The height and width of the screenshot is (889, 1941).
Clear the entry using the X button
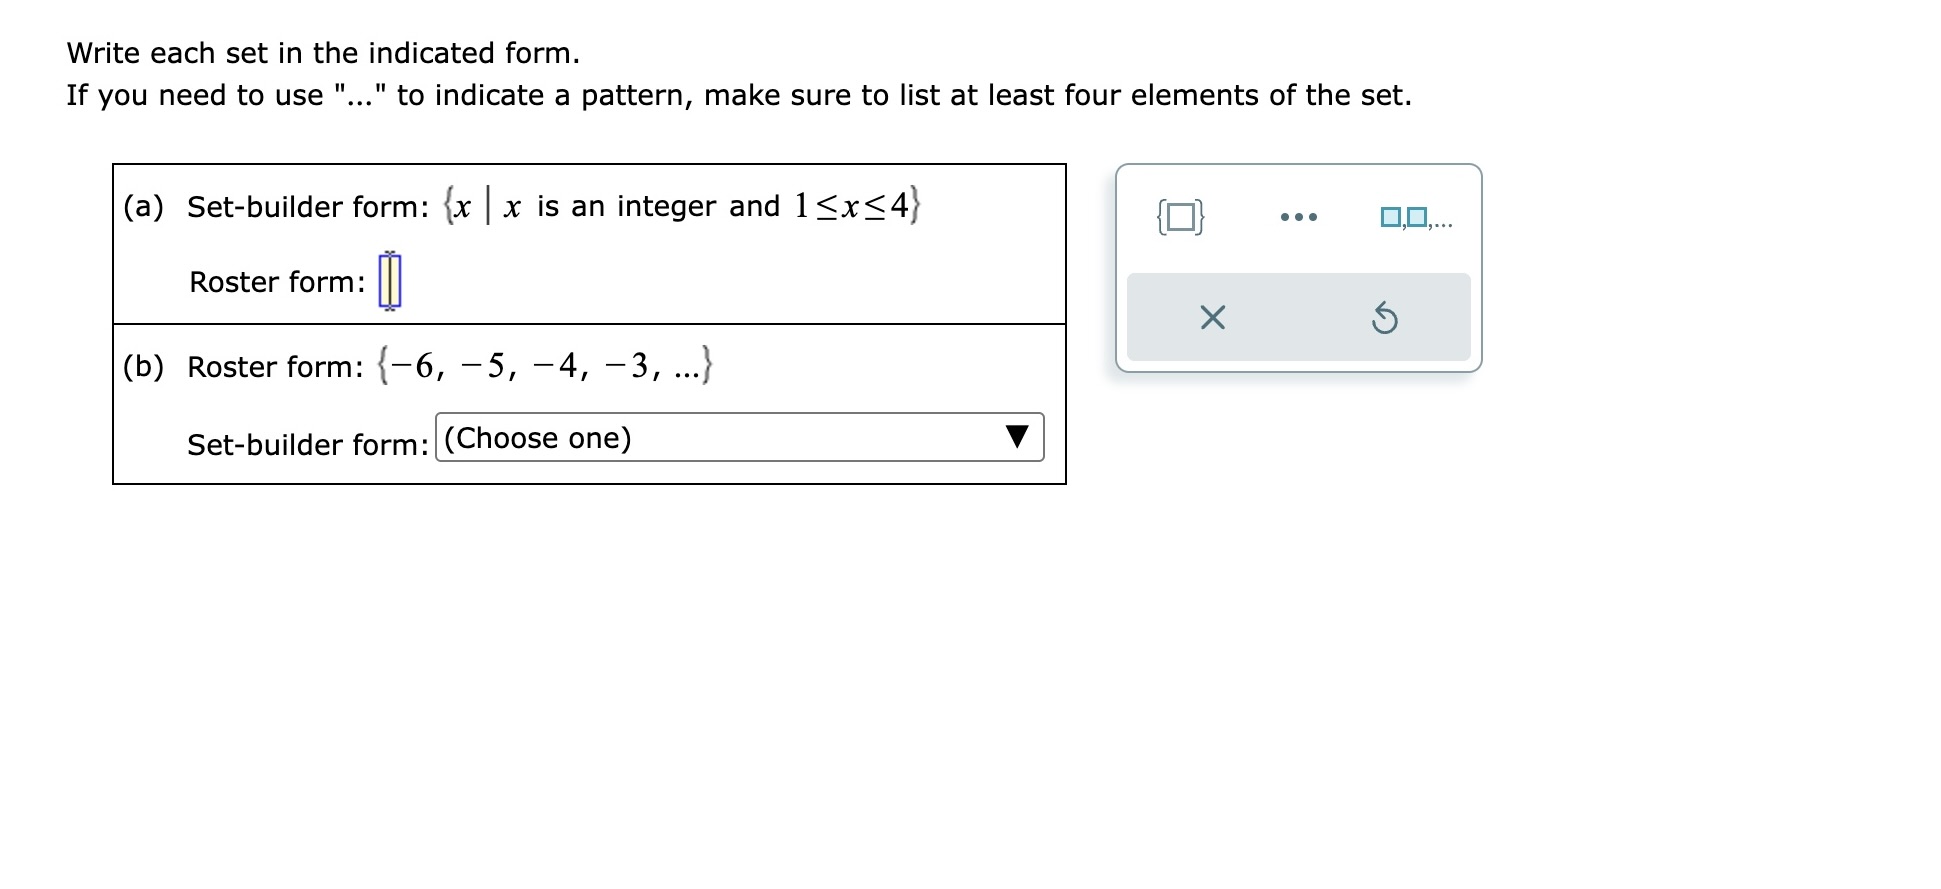click(1211, 318)
